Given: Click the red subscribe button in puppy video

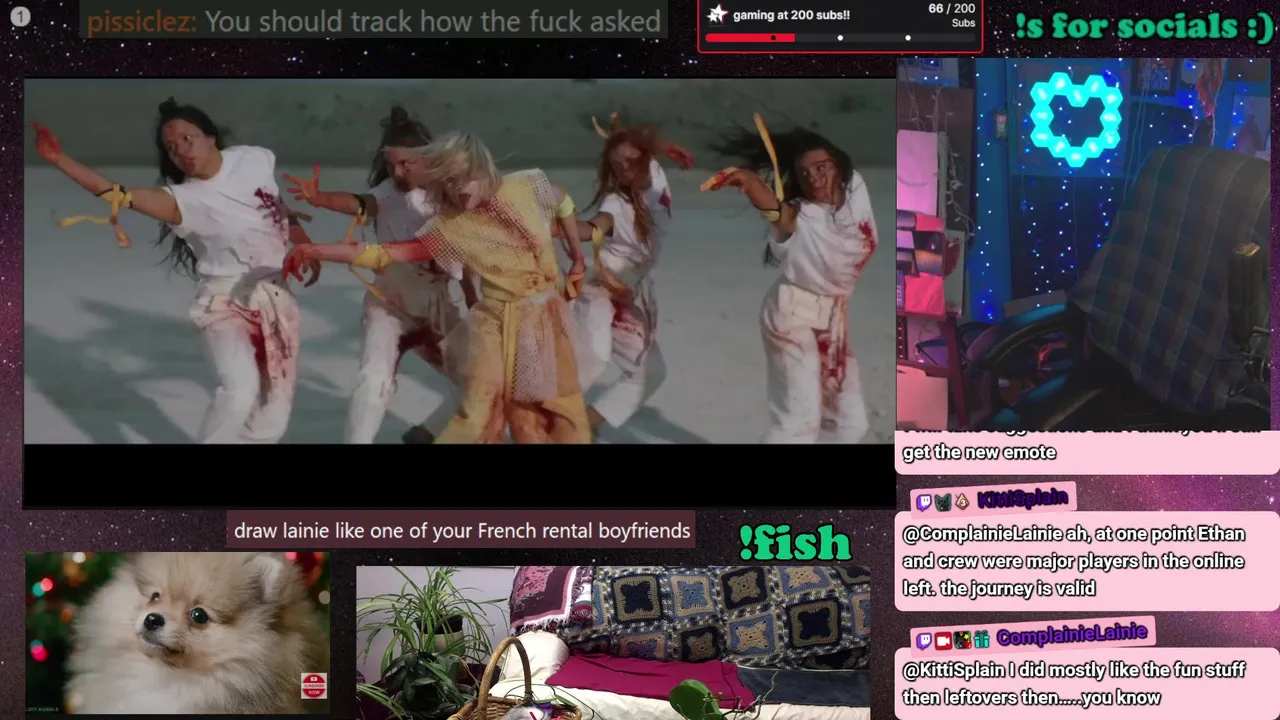Looking at the screenshot, I should [x=313, y=686].
